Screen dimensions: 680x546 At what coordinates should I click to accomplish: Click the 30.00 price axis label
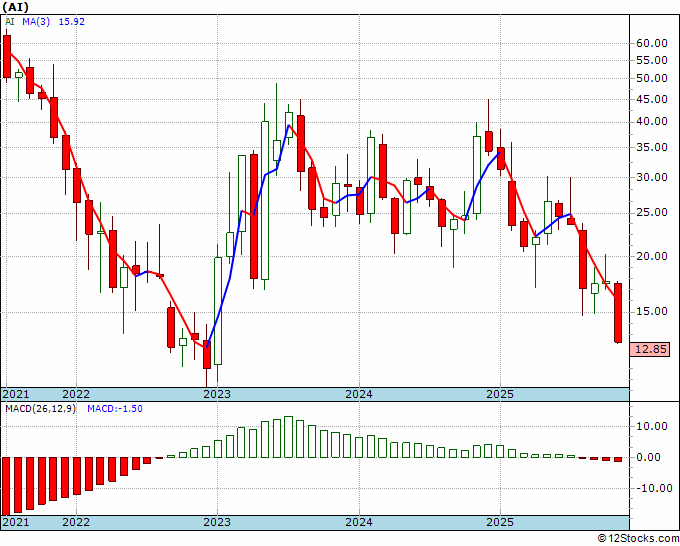pos(651,177)
